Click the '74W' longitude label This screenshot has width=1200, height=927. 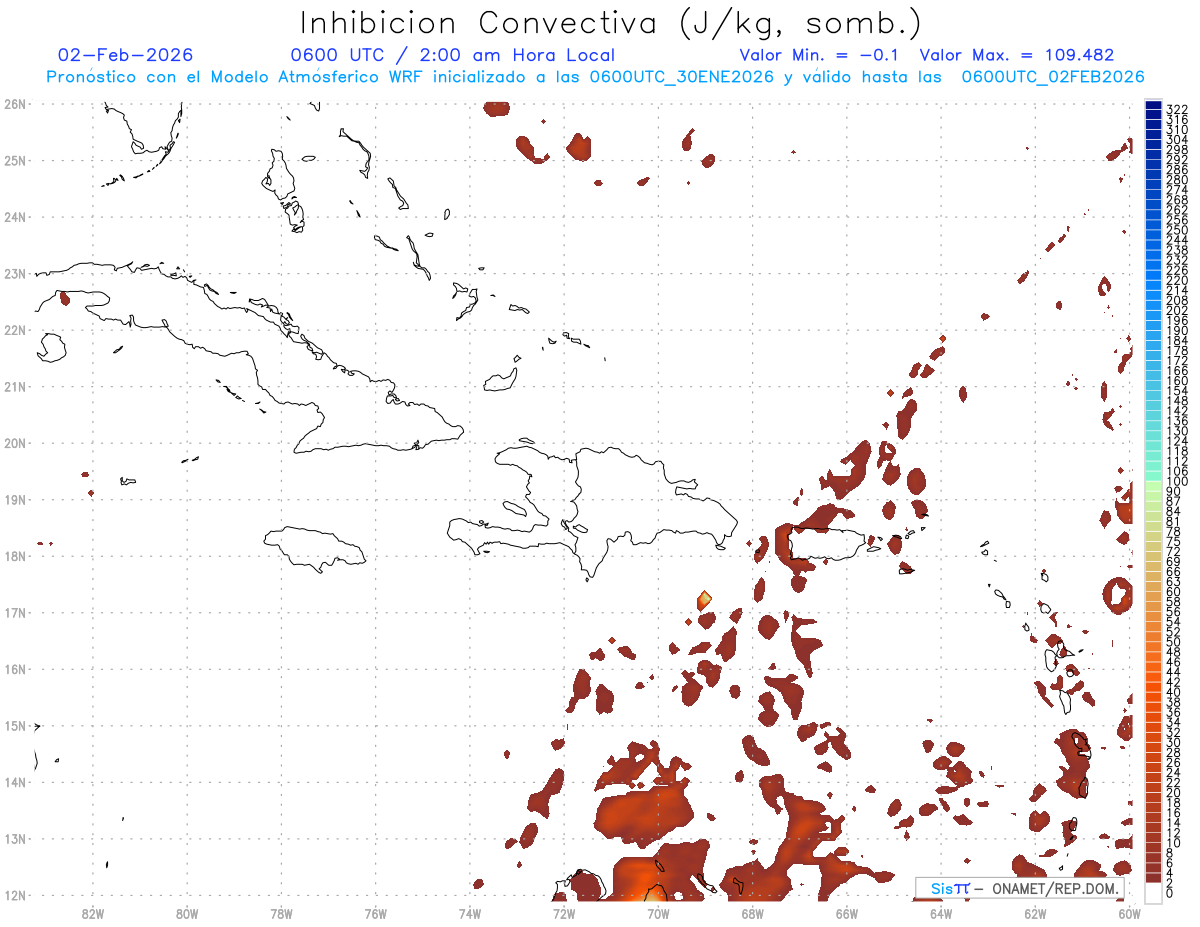[470, 912]
